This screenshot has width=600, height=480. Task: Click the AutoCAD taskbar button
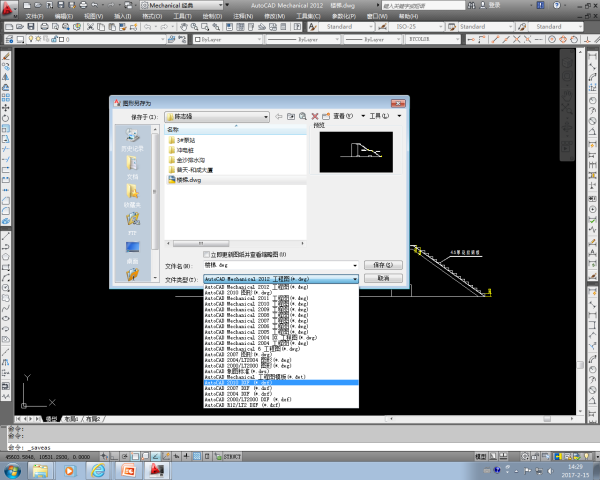(x=157, y=470)
